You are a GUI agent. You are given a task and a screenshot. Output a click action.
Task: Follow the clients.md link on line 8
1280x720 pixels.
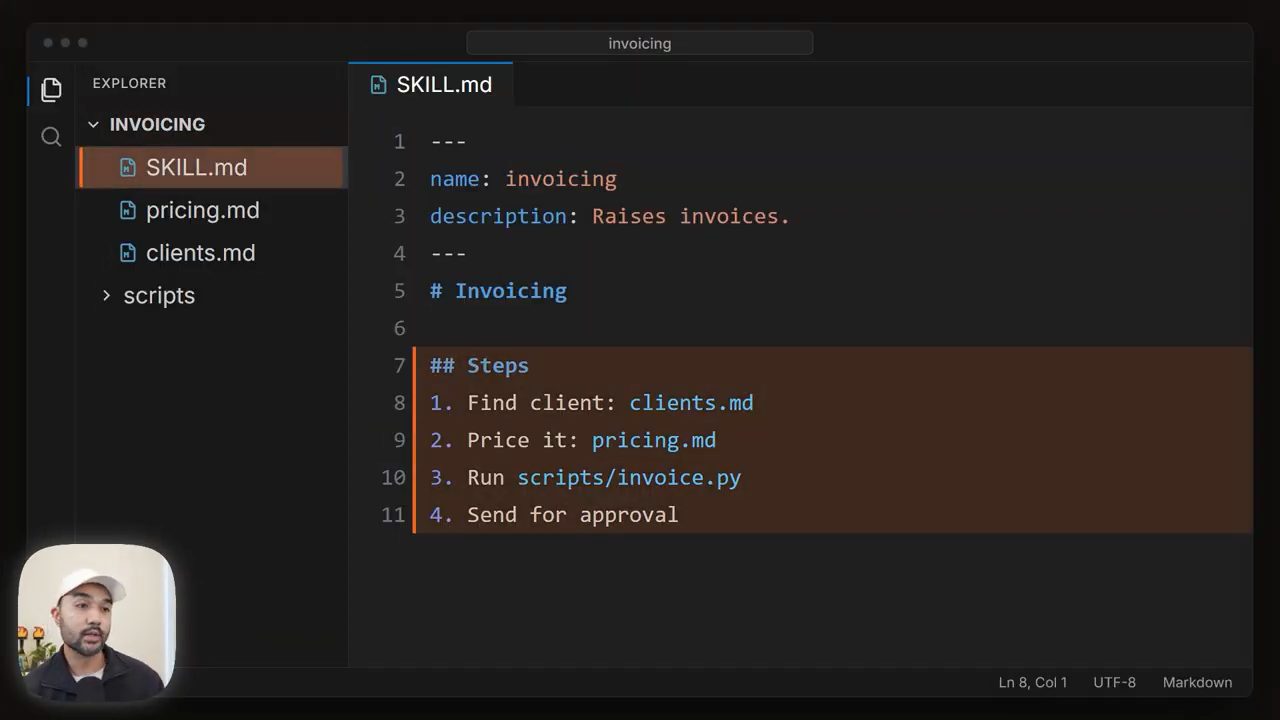[691, 403]
